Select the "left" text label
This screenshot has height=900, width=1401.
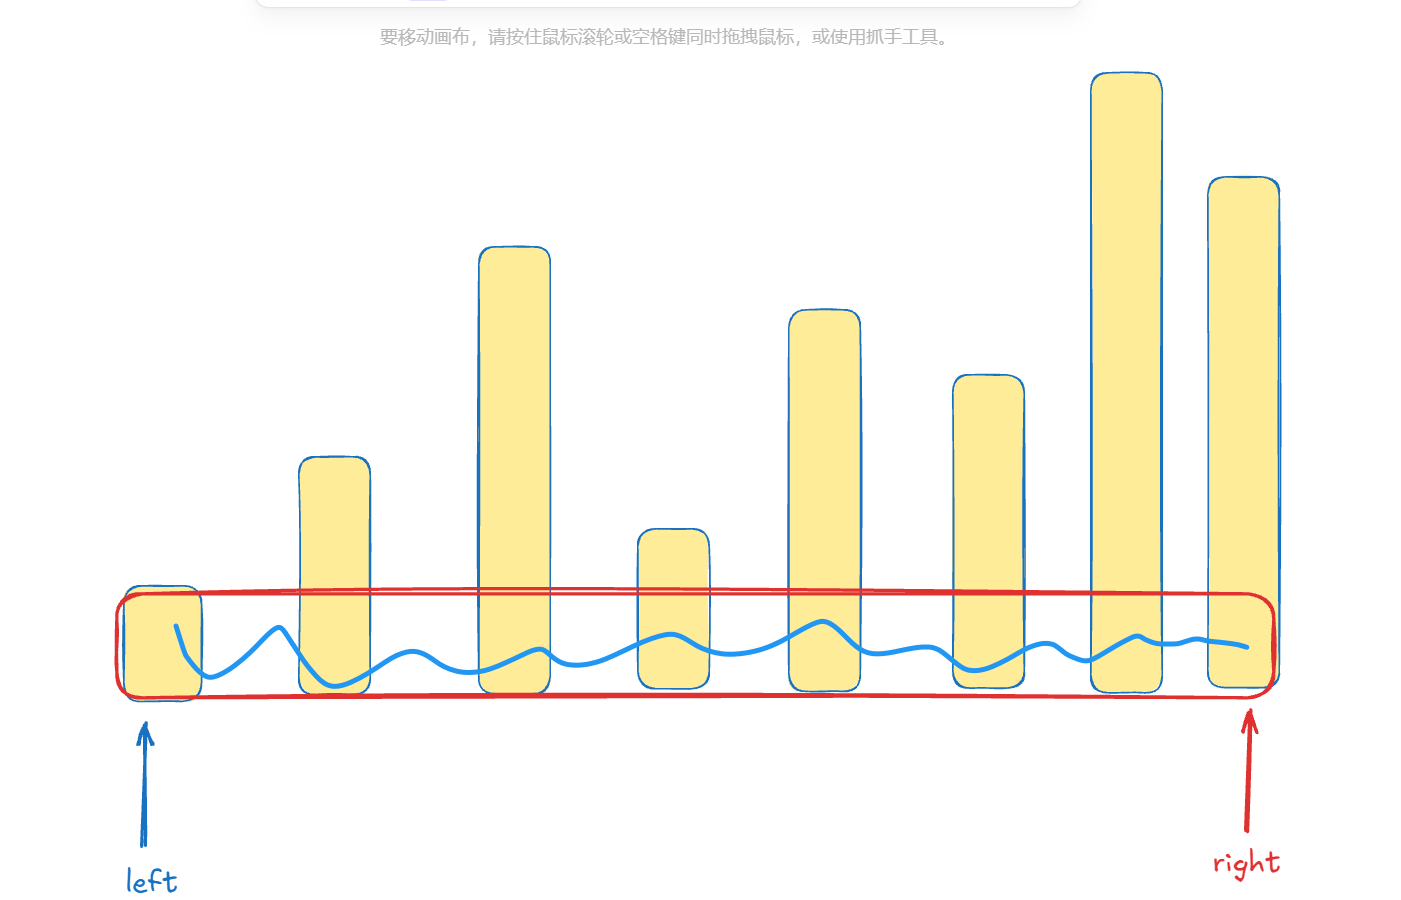click(152, 880)
